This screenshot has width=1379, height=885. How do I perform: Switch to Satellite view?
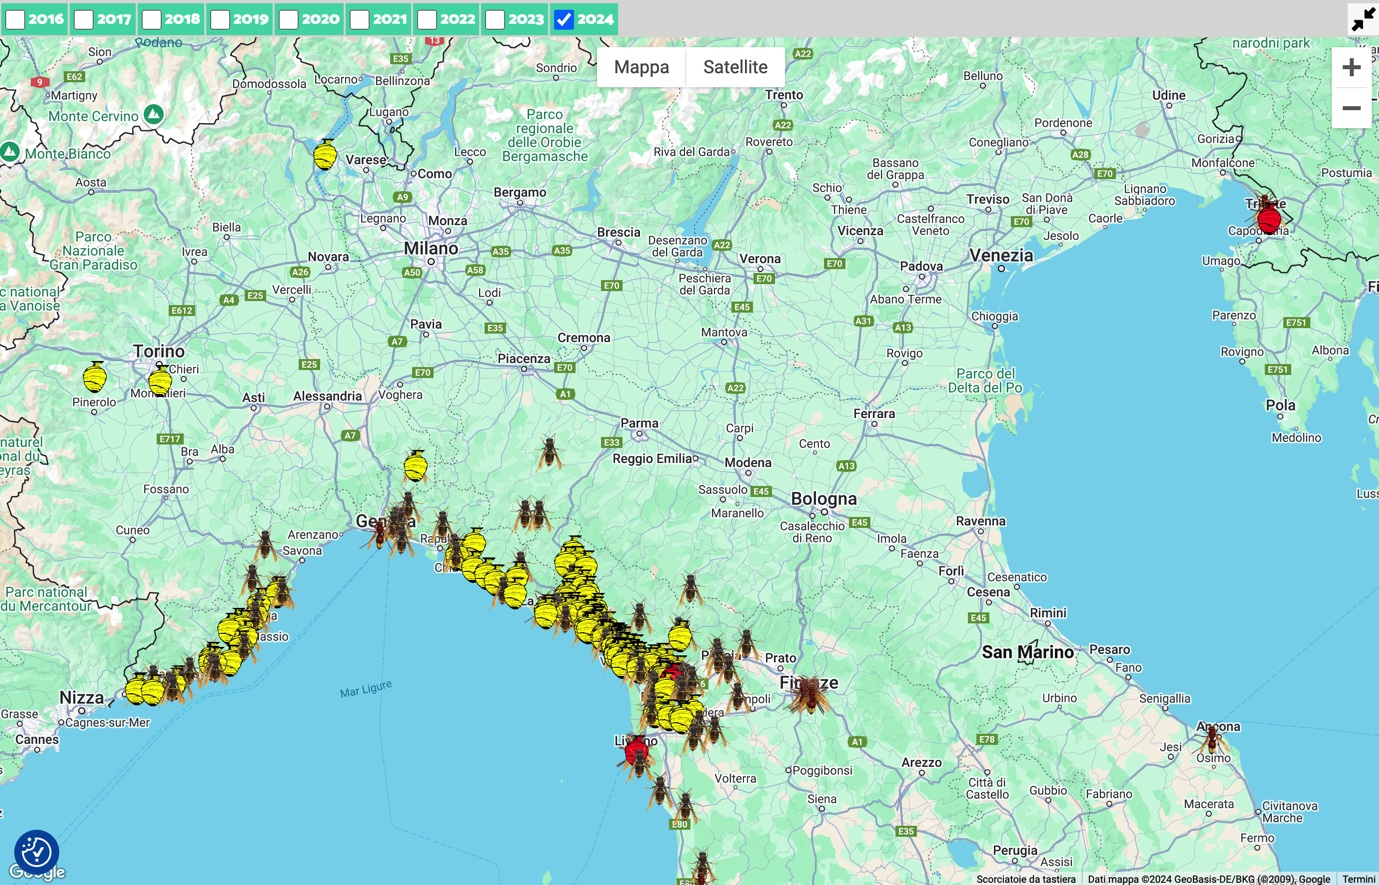tap(735, 67)
